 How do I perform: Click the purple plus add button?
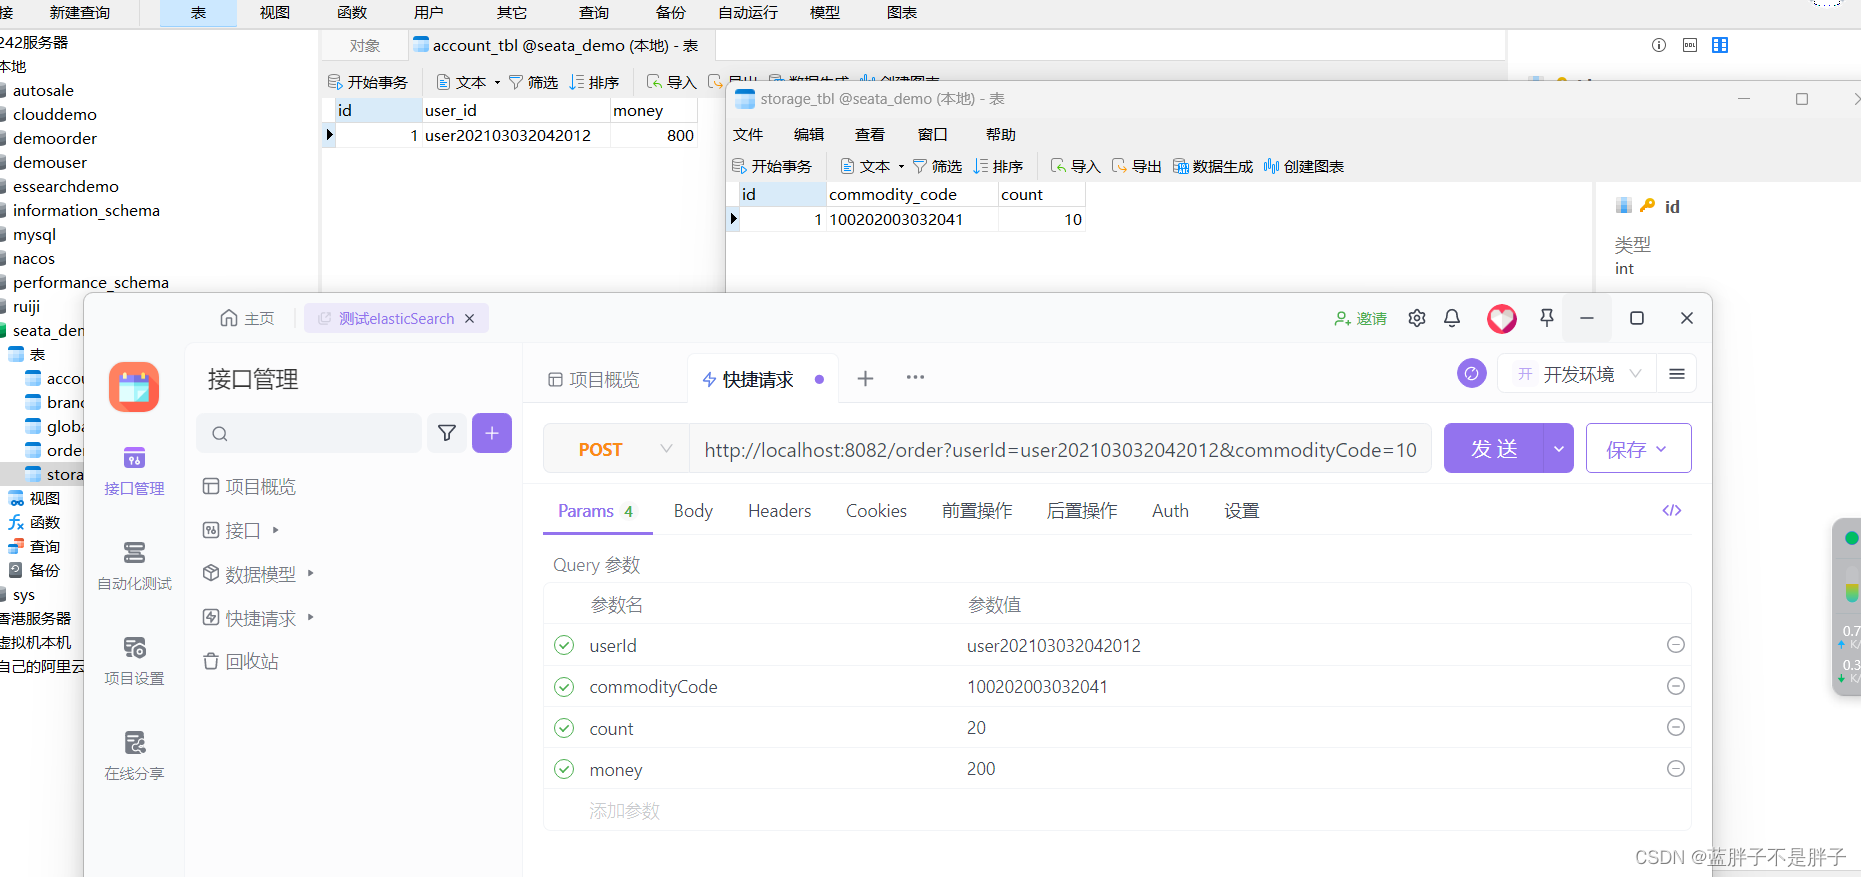click(492, 433)
